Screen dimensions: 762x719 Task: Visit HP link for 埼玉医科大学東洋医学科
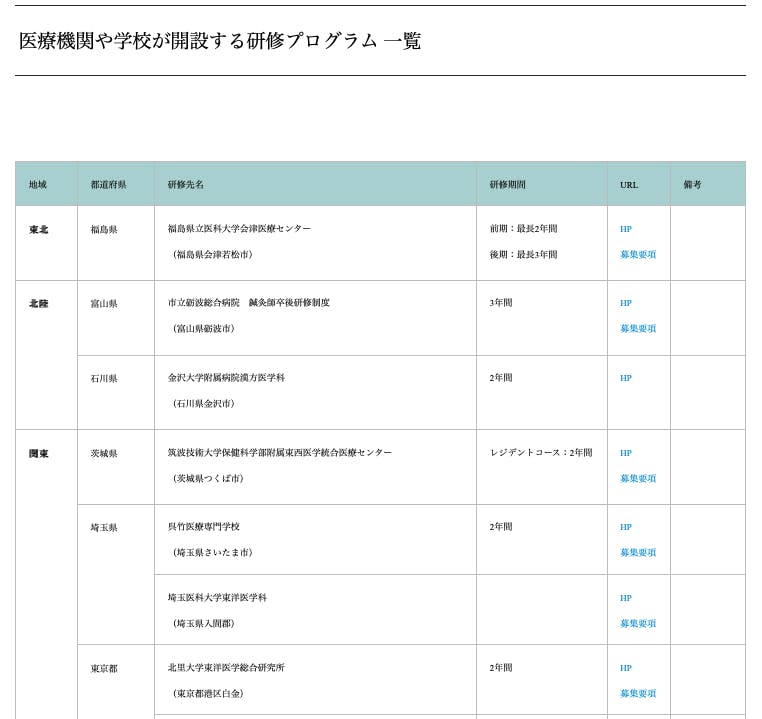click(625, 598)
